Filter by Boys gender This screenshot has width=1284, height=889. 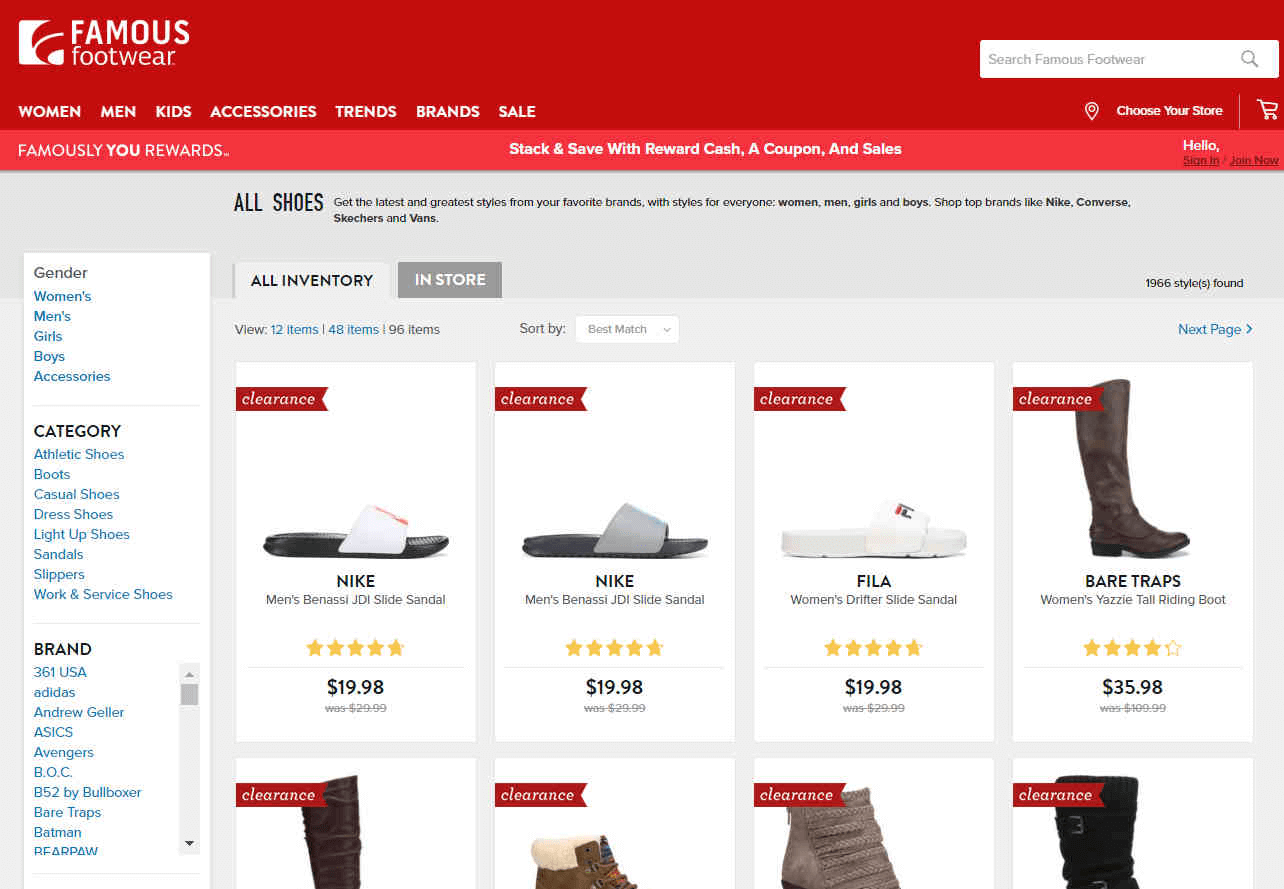click(x=49, y=356)
